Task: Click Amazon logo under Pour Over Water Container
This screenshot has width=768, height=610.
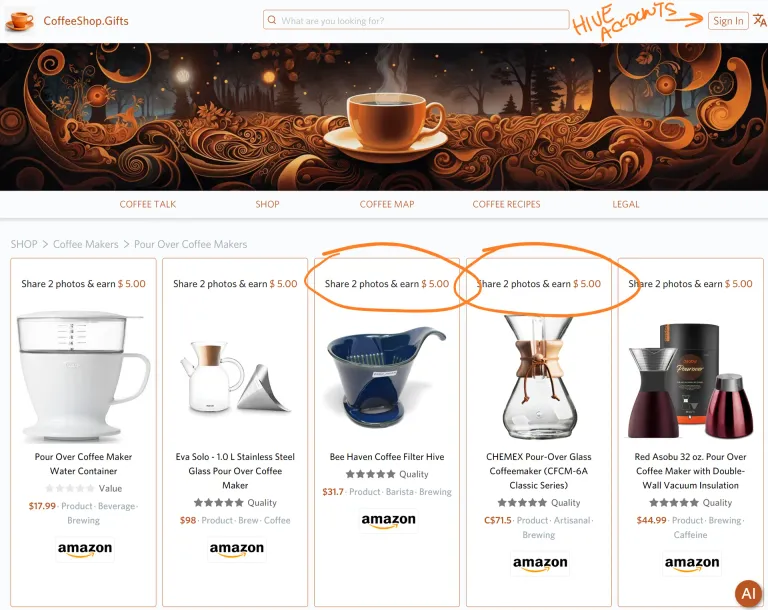Action: click(85, 549)
